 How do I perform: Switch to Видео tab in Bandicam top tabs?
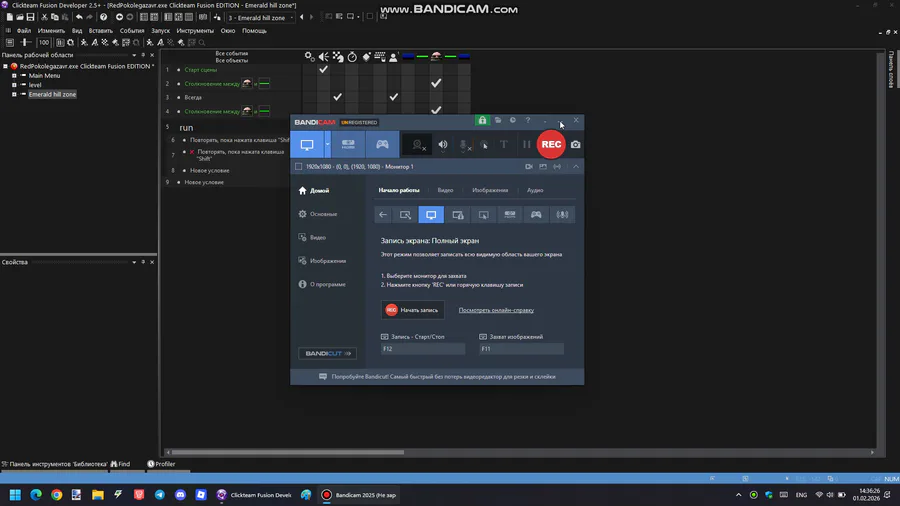coord(445,190)
